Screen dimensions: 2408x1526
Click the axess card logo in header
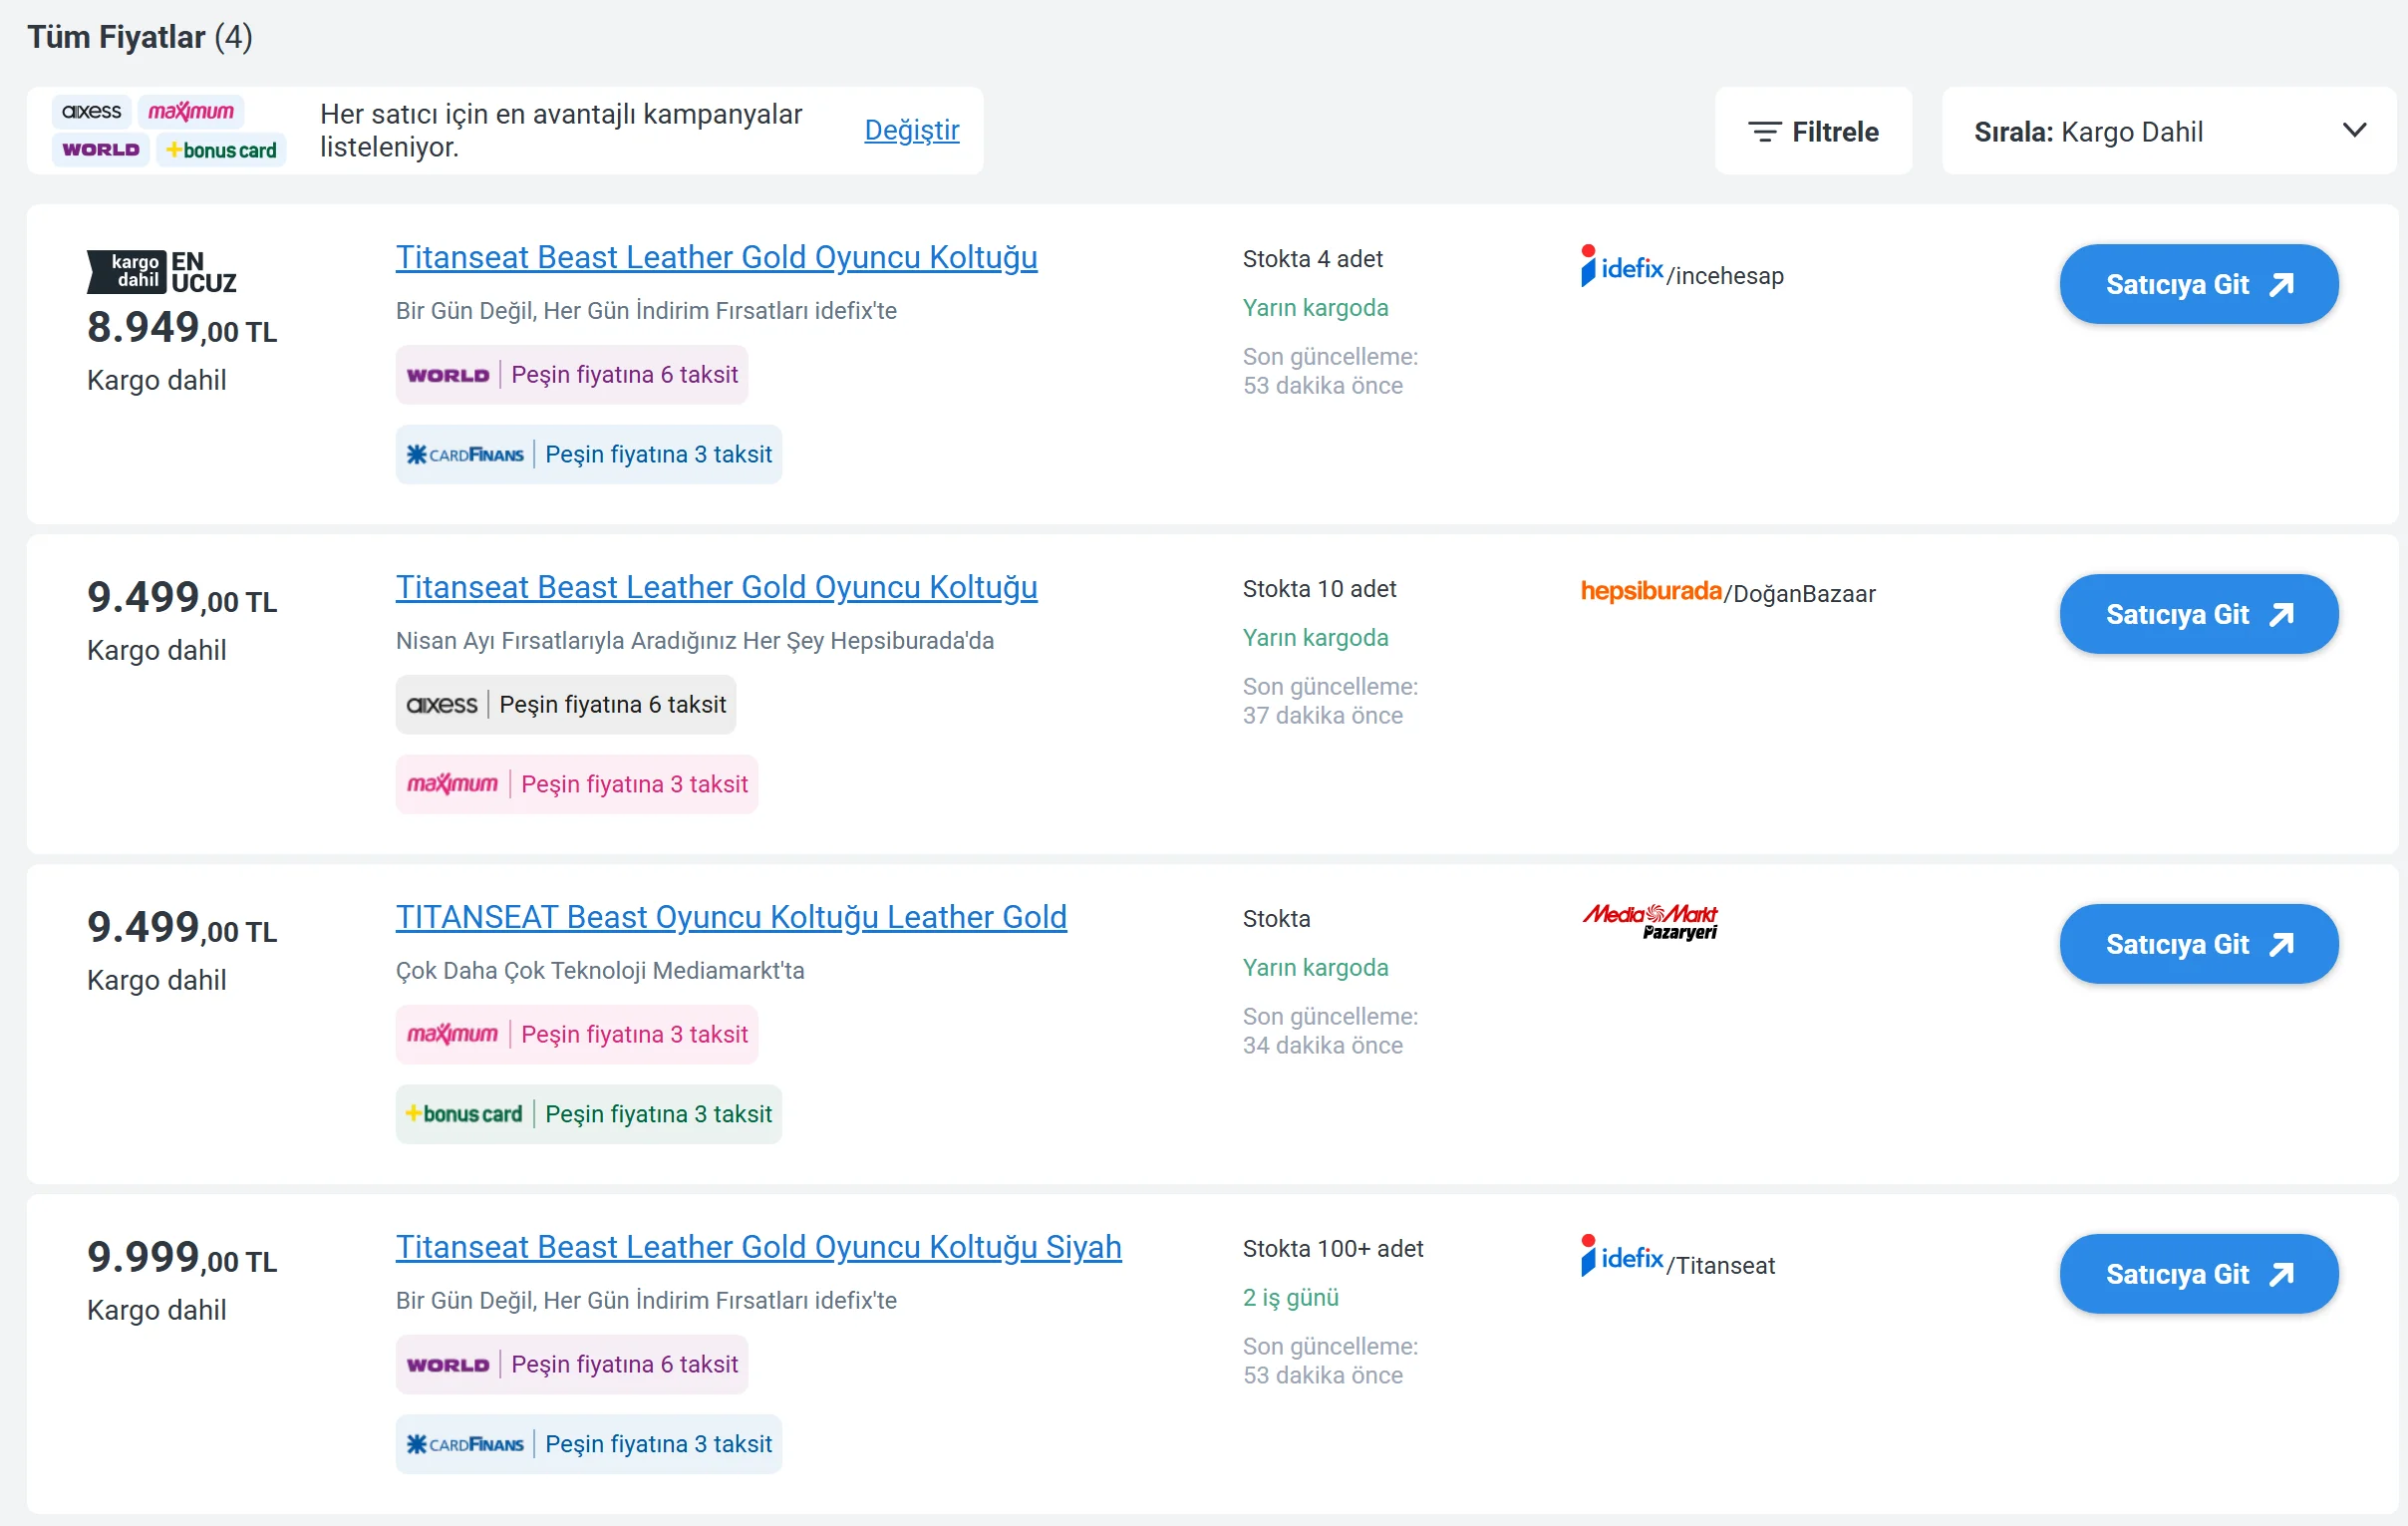click(x=91, y=111)
